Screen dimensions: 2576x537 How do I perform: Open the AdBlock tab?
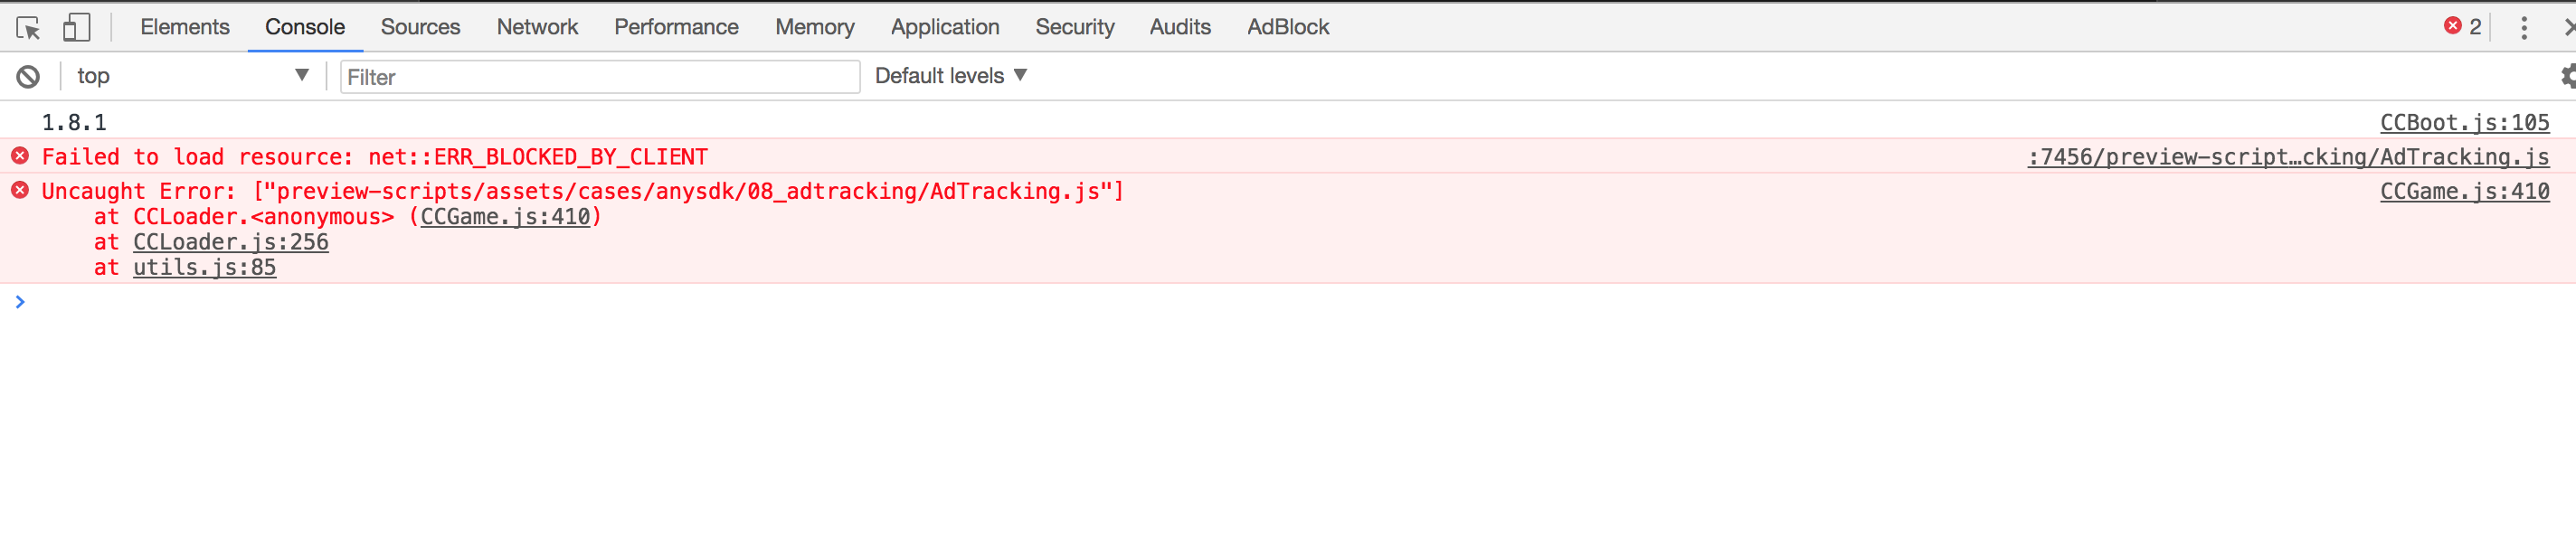1287,27
